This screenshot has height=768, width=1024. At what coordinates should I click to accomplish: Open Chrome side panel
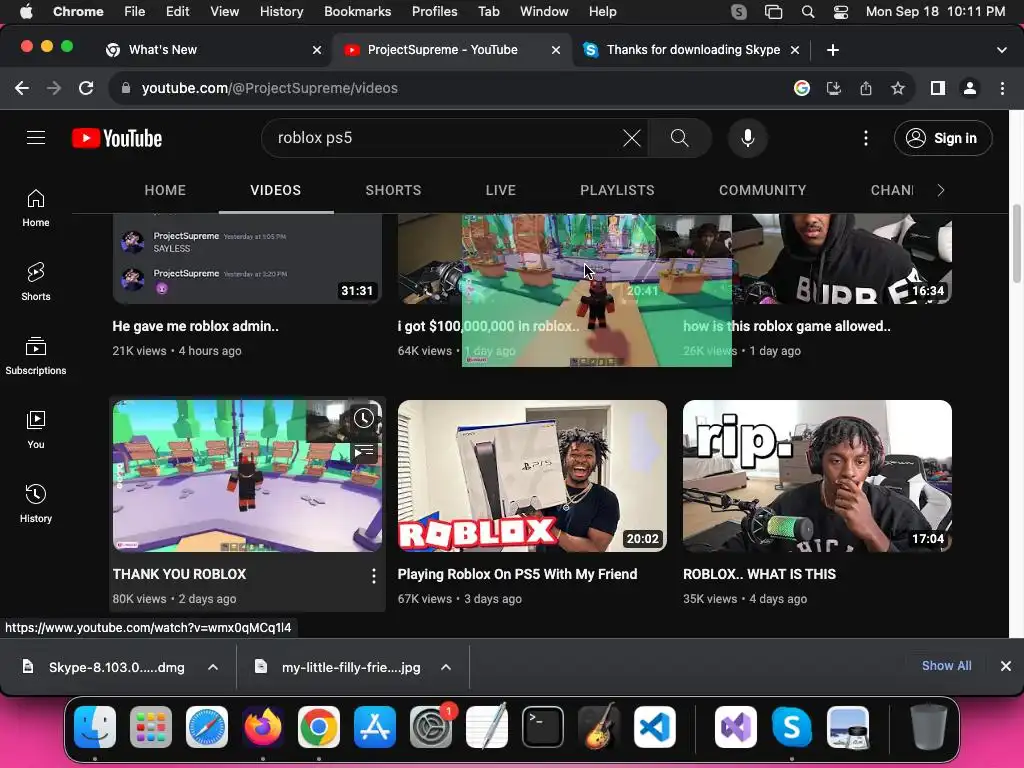coord(938,88)
